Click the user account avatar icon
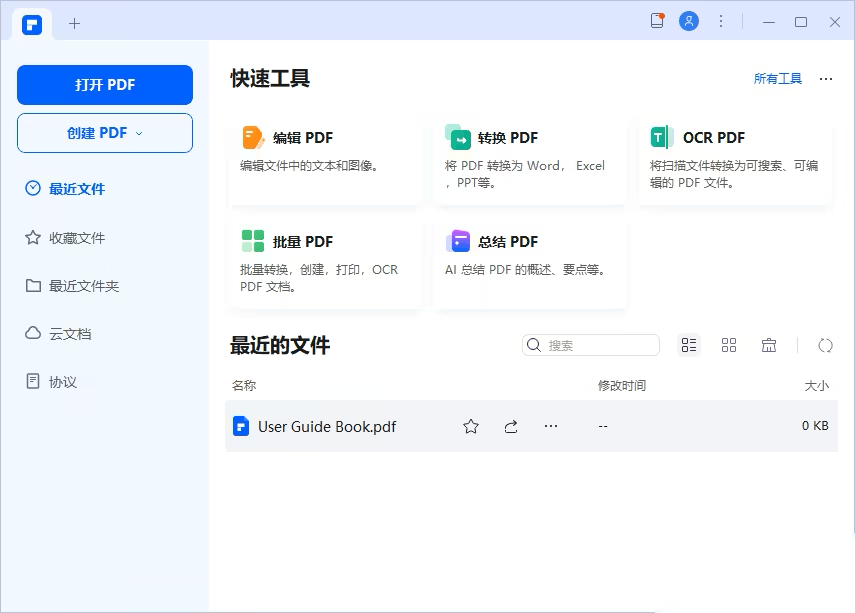This screenshot has height=613, width=855. pyautogui.click(x=689, y=21)
